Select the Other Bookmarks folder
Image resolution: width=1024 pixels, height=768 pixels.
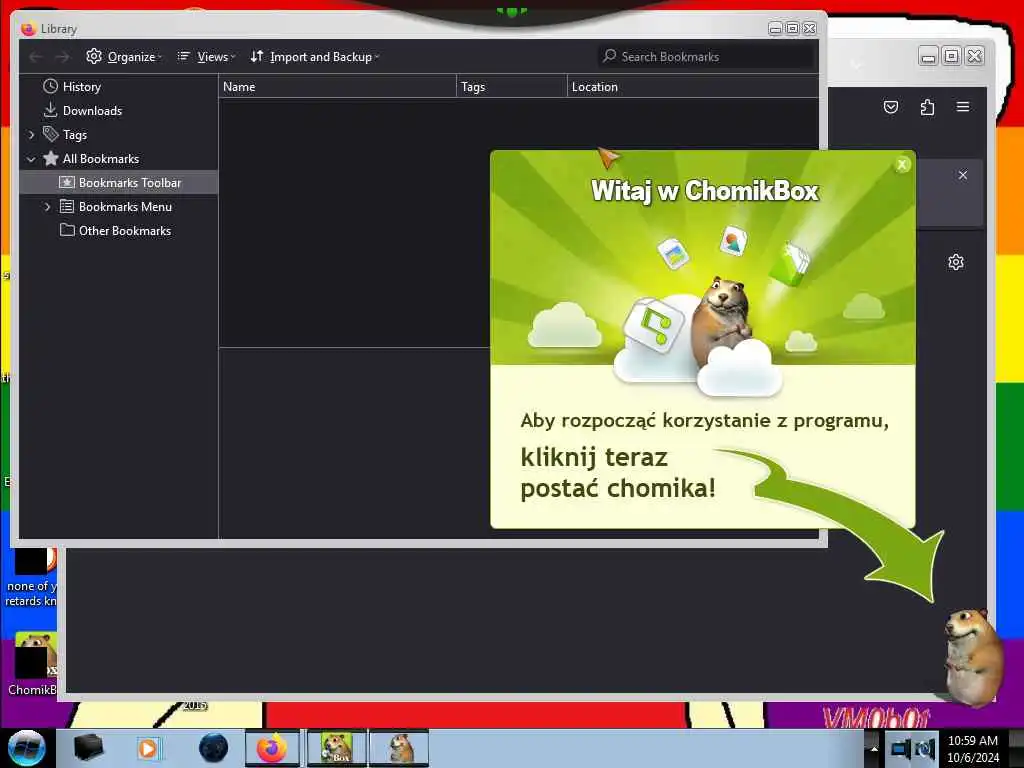[125, 231]
